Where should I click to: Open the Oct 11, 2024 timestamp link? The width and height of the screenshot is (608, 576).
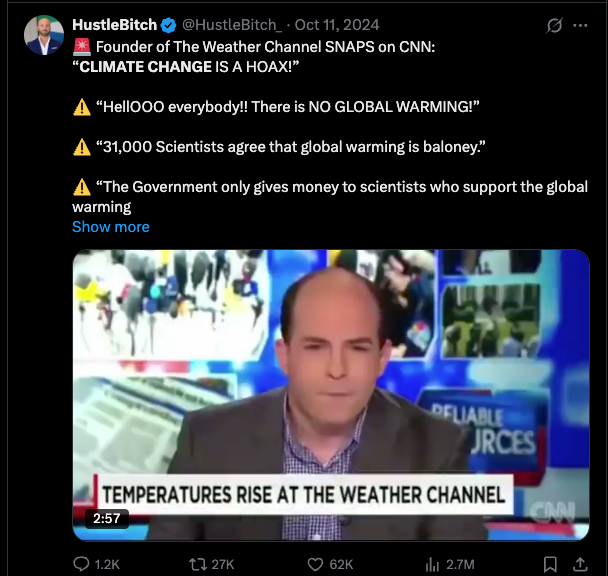(x=337, y=25)
